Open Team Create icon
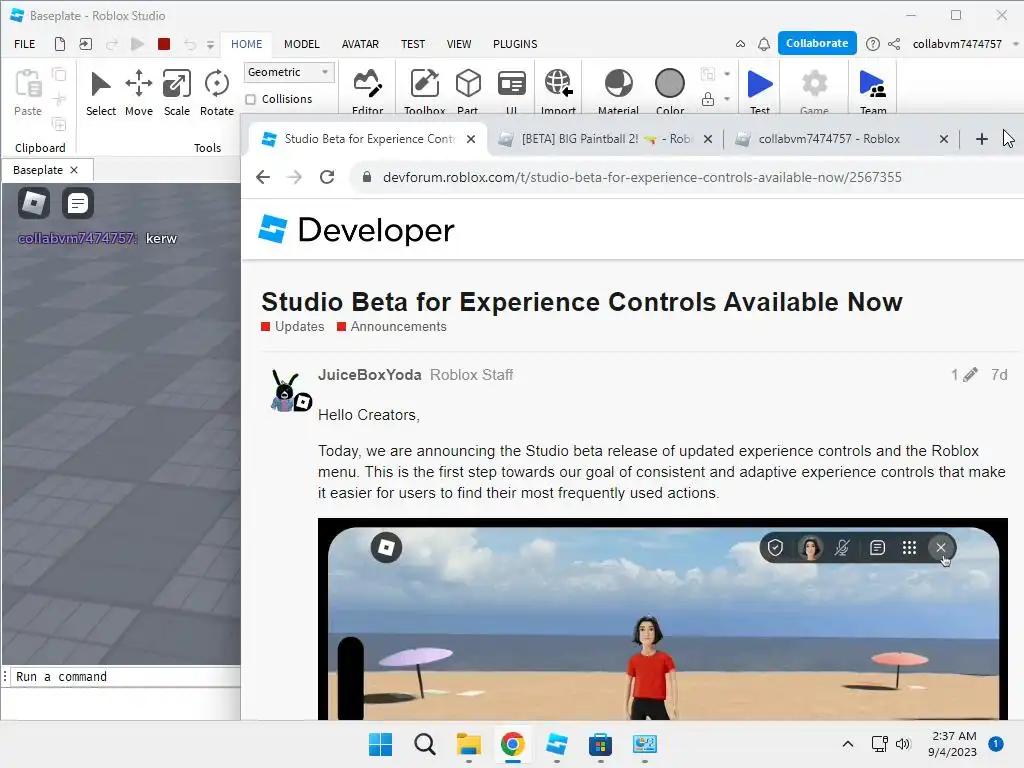1024x768 pixels. 872,91
